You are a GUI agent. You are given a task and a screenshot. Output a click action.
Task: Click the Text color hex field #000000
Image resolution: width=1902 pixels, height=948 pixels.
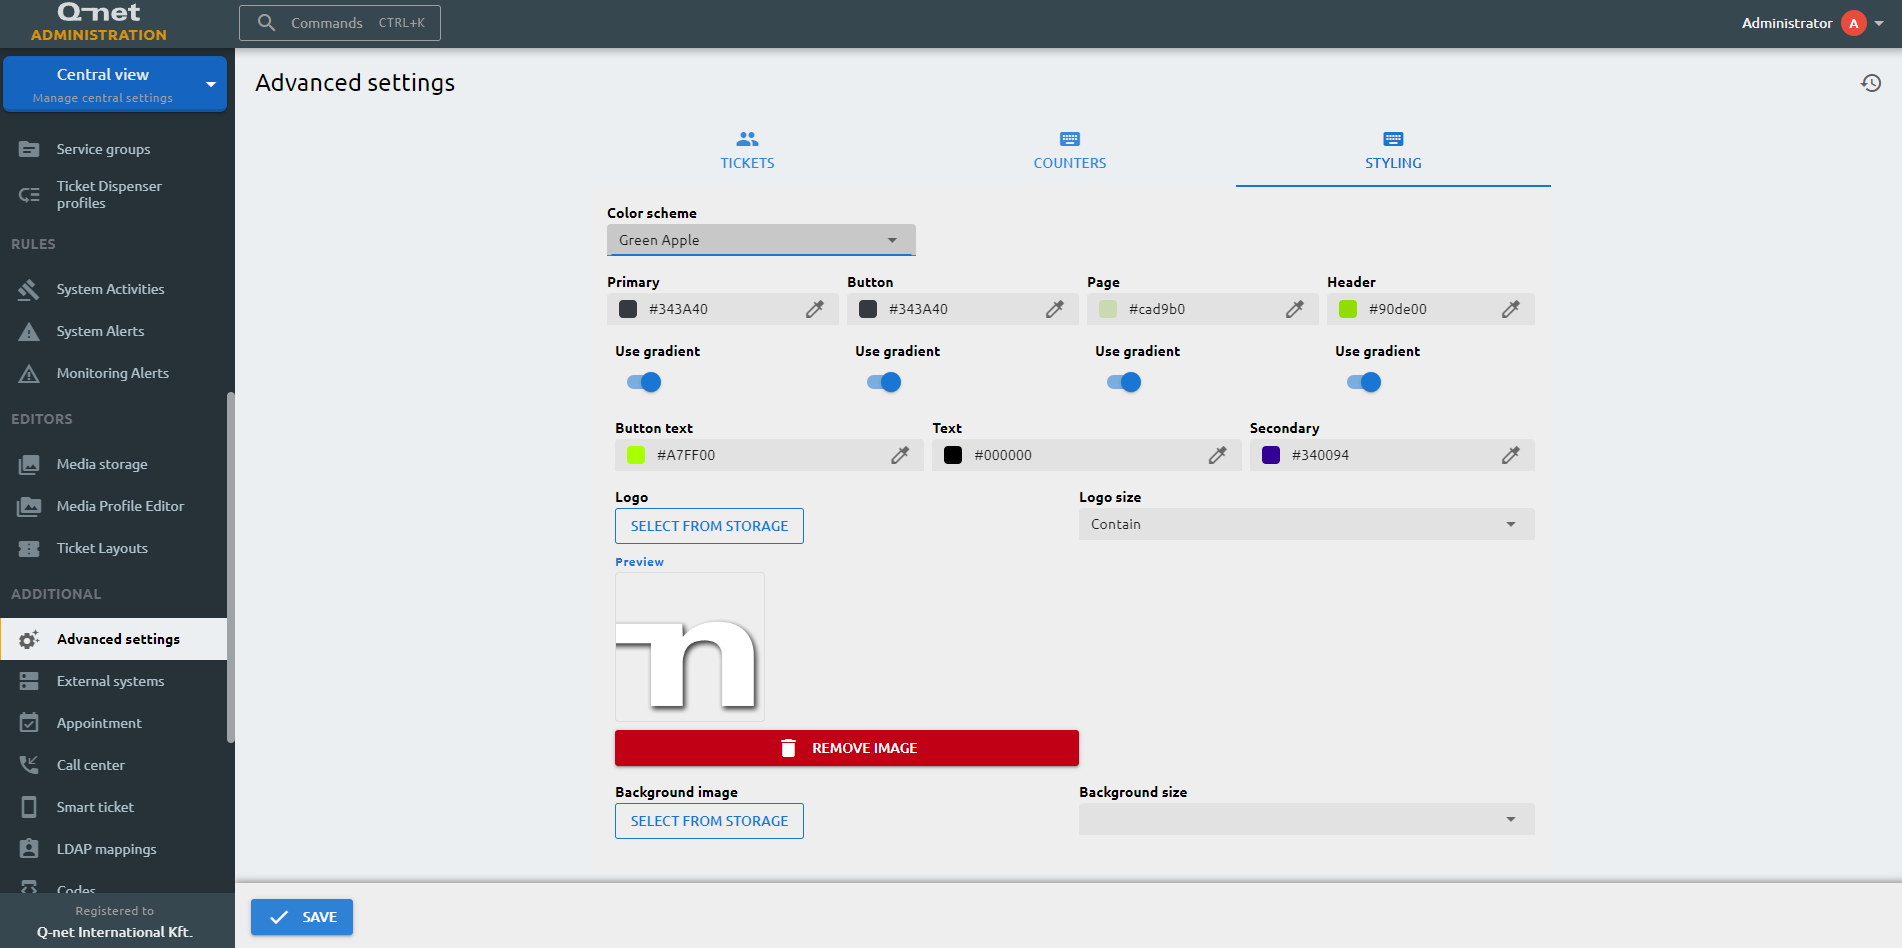pos(1087,455)
